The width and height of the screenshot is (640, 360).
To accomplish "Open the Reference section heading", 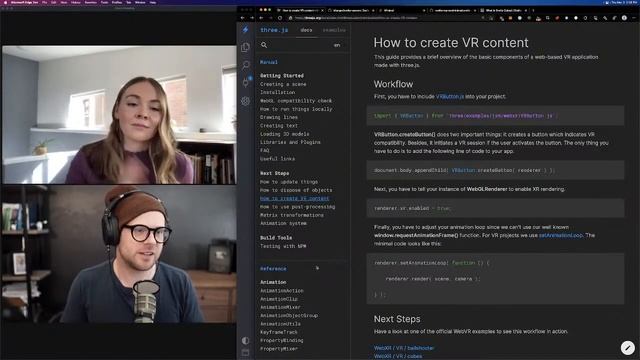I will 273,269.
